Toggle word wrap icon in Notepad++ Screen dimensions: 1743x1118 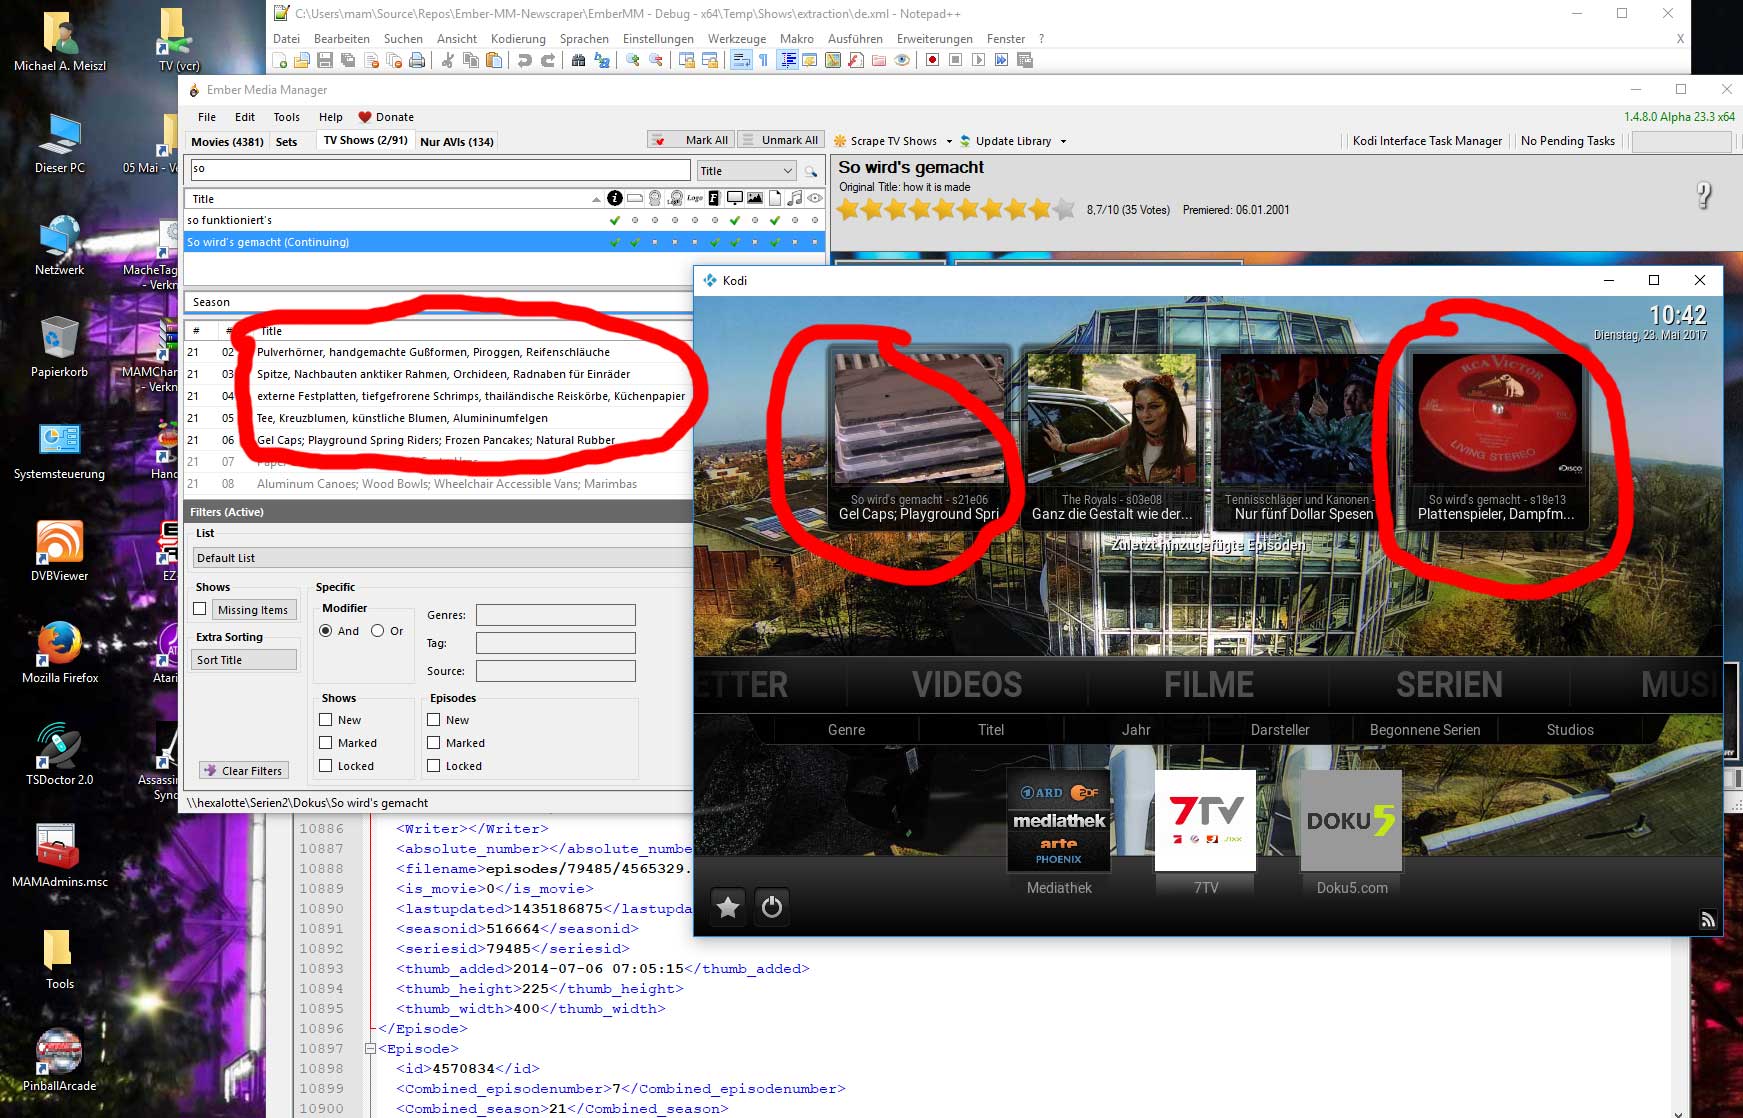[741, 60]
